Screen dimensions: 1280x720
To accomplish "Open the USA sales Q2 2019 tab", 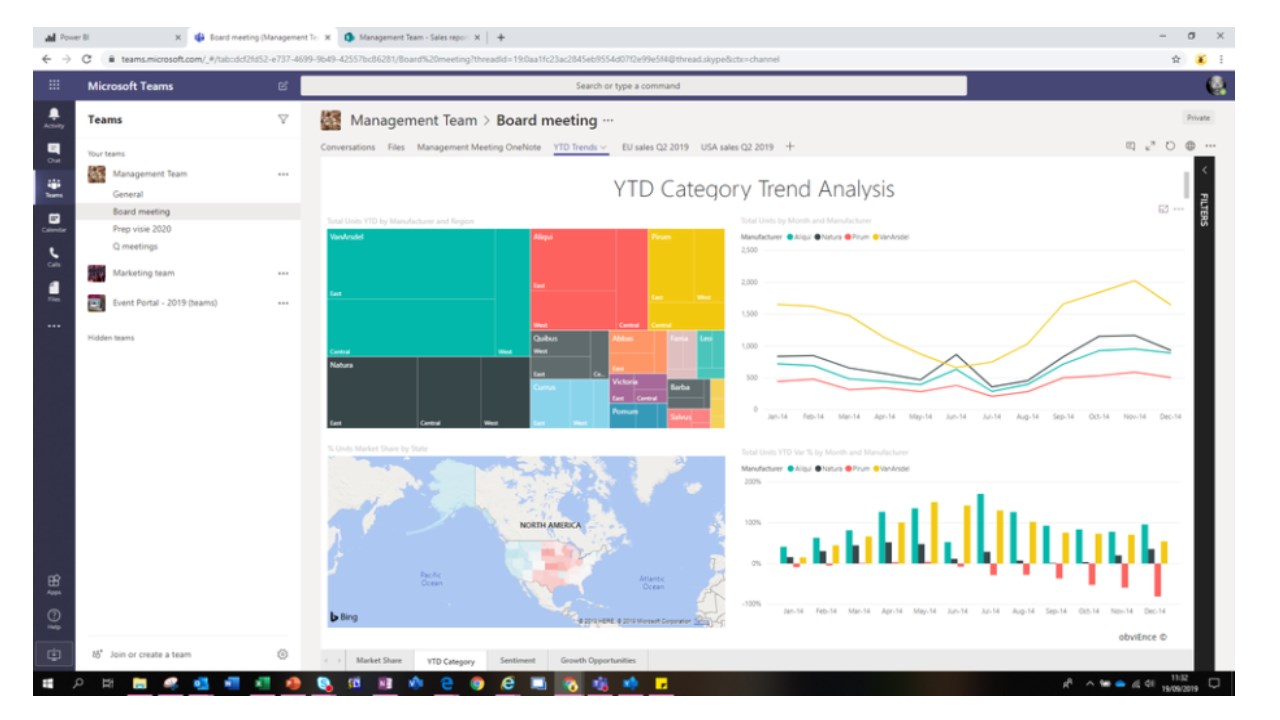I will click(x=737, y=147).
